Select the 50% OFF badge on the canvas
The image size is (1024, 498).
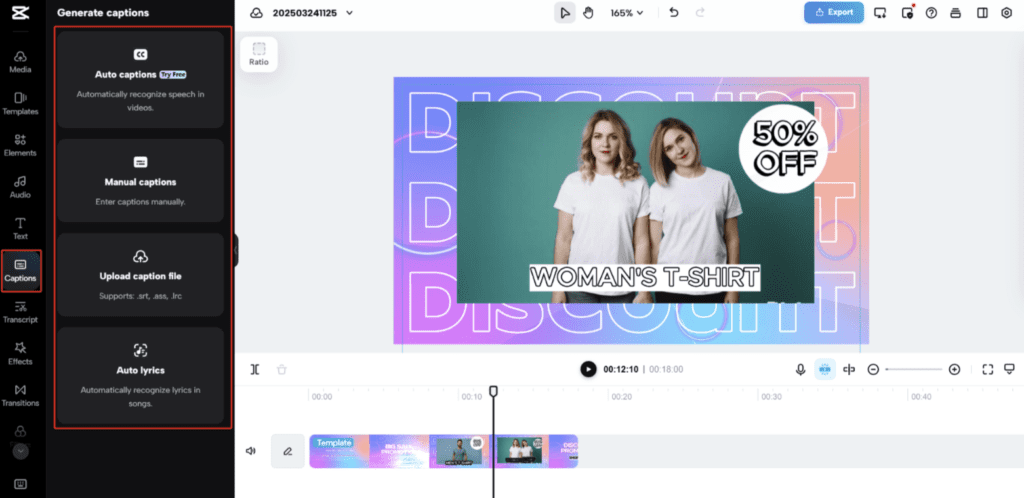[x=784, y=149]
